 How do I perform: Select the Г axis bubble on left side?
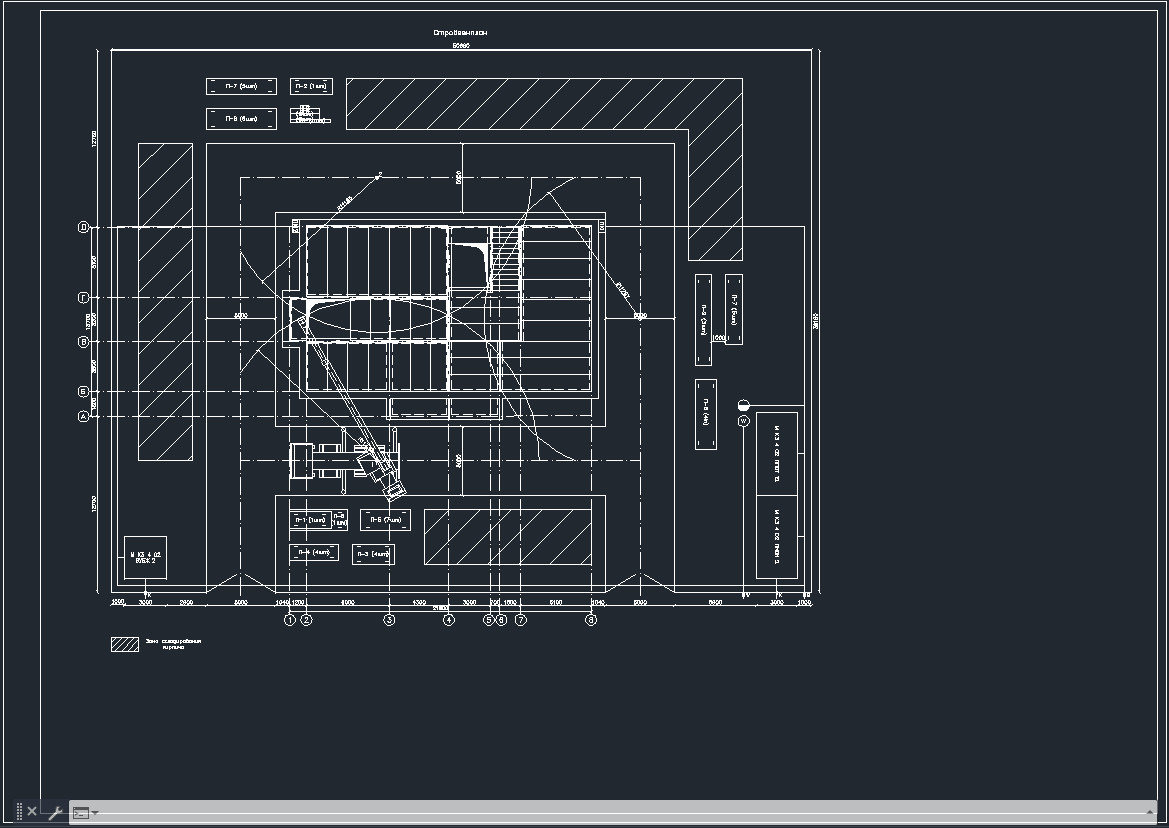coord(84,298)
